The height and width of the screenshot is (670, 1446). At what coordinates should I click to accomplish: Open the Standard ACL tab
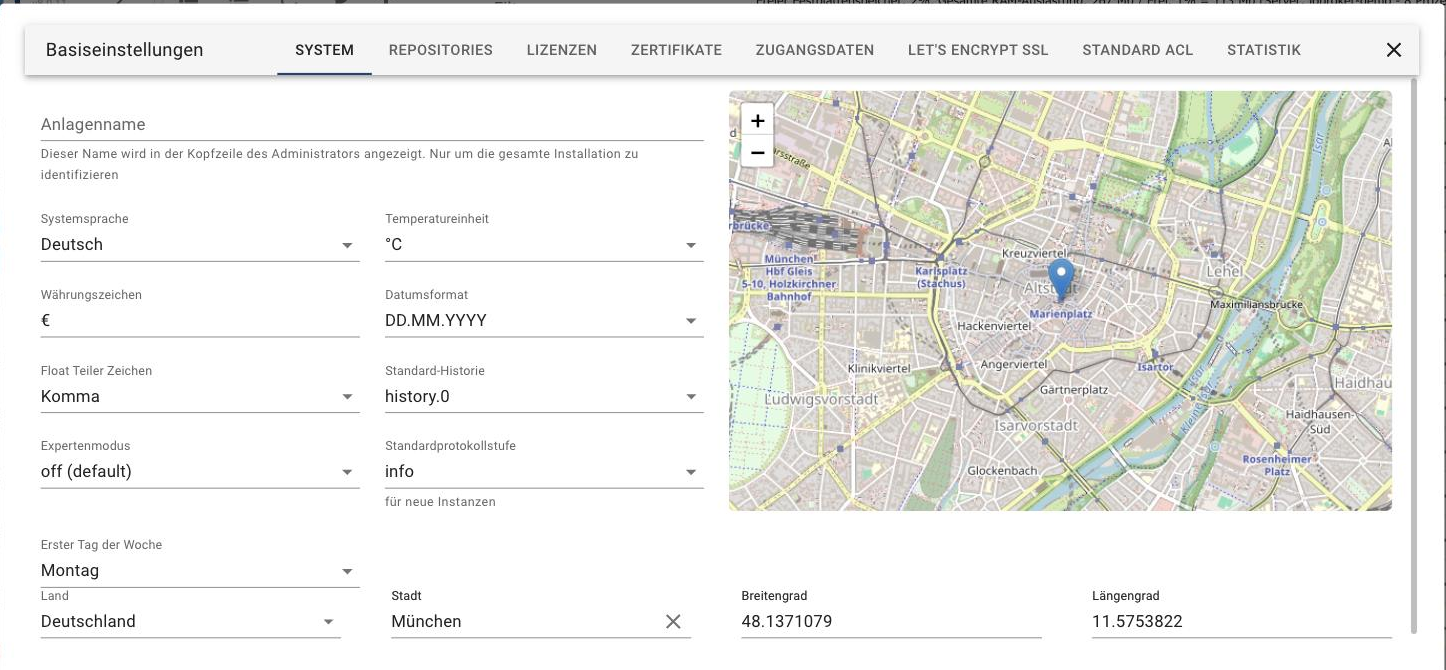pos(1138,50)
